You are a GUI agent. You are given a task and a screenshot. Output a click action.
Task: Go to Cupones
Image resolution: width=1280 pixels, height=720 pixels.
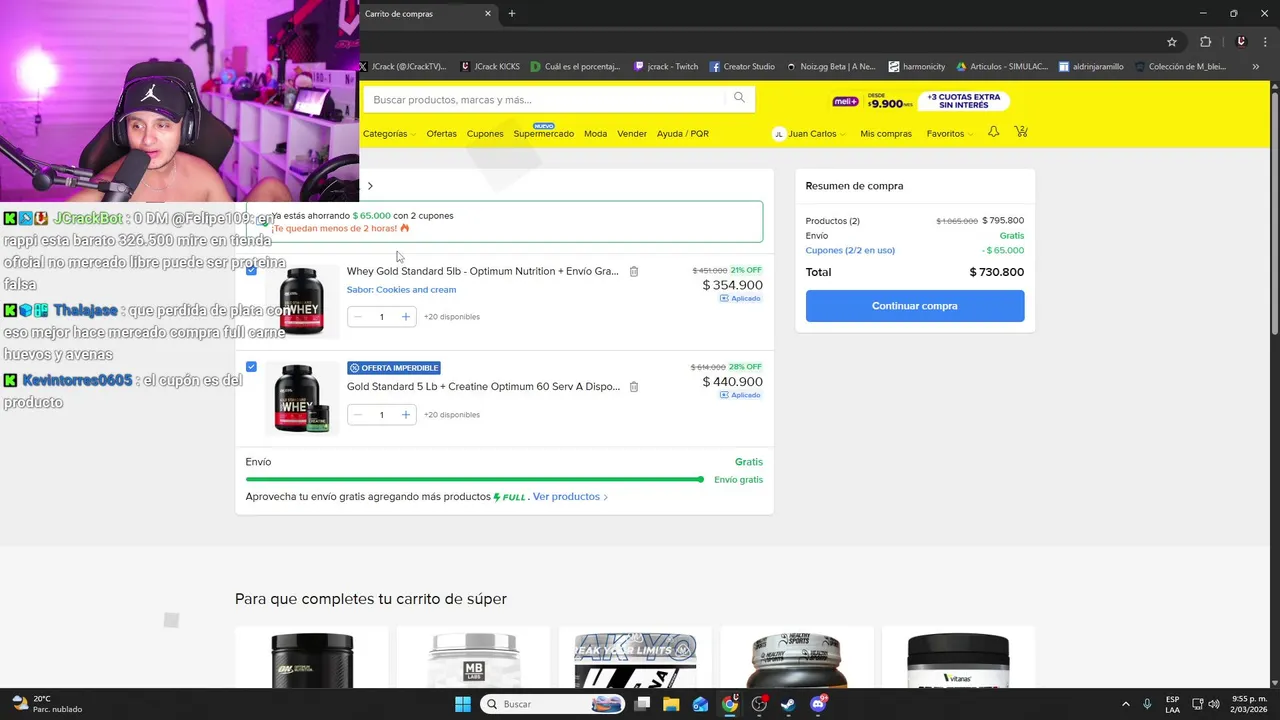coord(485,133)
